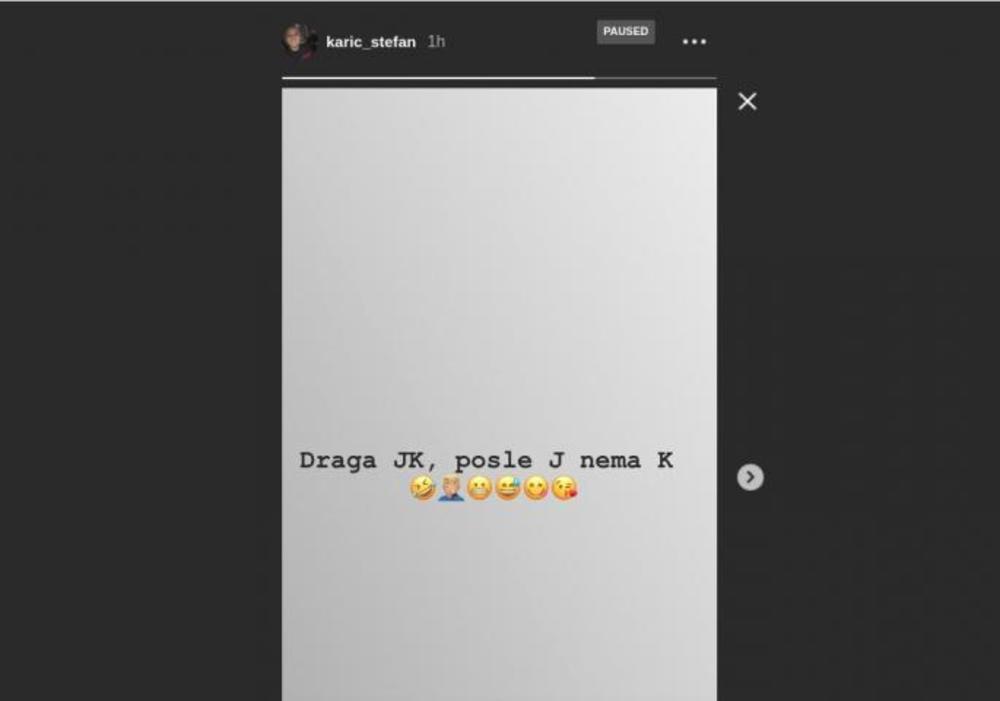The width and height of the screenshot is (1000, 701).
Task: Click the yummy face savoring emoji
Action: pyautogui.click(x=536, y=488)
